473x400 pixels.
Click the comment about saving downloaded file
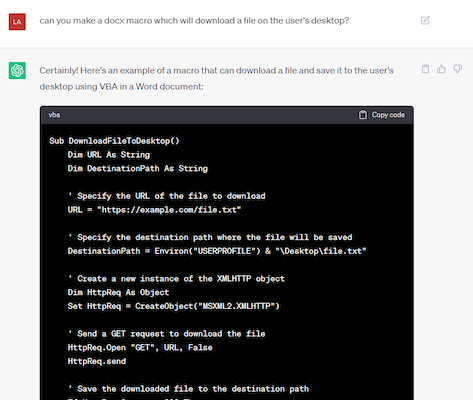coord(188,389)
